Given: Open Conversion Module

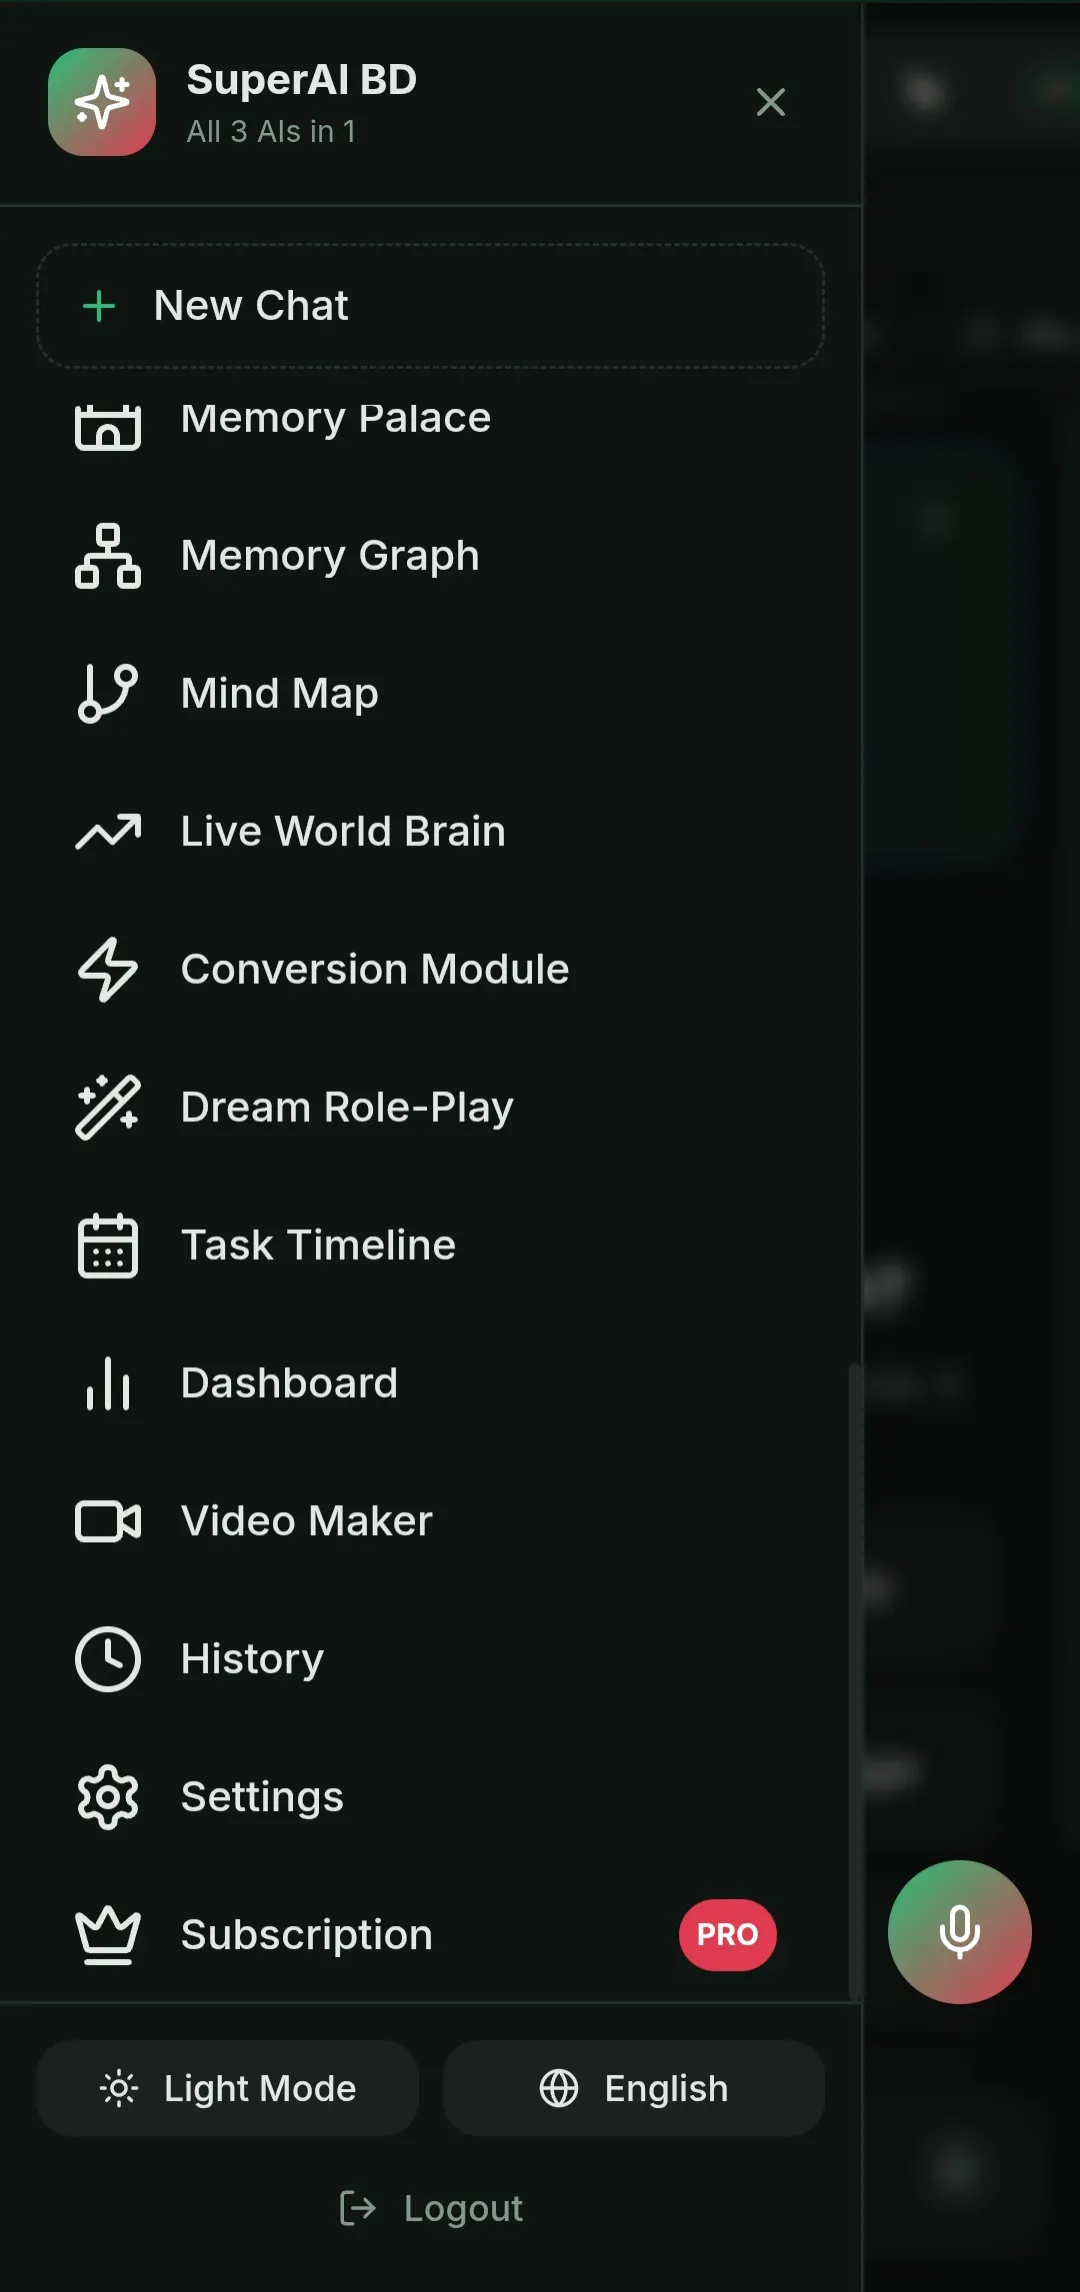Looking at the screenshot, I should coord(430,970).
